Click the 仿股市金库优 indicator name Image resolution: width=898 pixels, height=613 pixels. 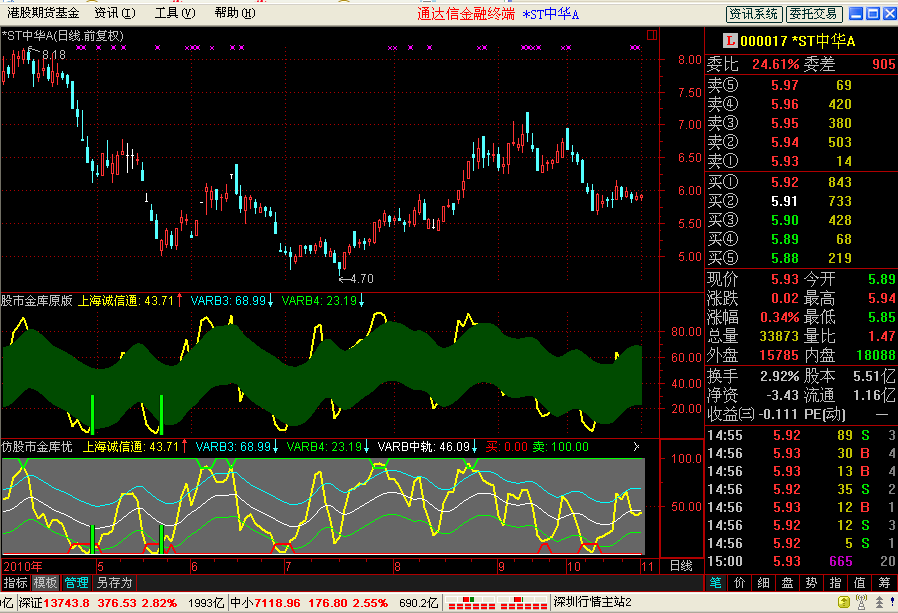[37, 446]
